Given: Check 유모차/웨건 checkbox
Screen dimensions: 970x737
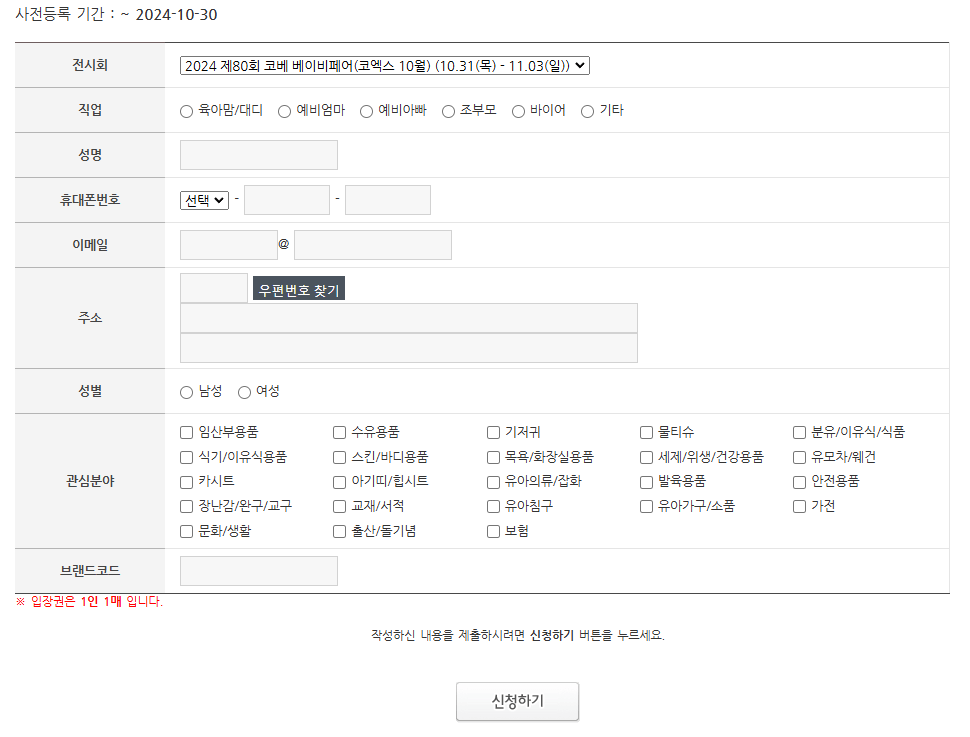Looking at the screenshot, I should [x=799, y=457].
